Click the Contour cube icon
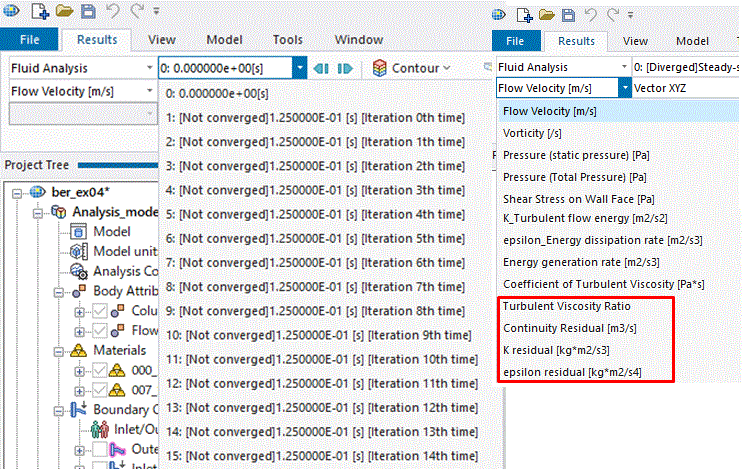This screenshot has height=469, width=742. (380, 68)
